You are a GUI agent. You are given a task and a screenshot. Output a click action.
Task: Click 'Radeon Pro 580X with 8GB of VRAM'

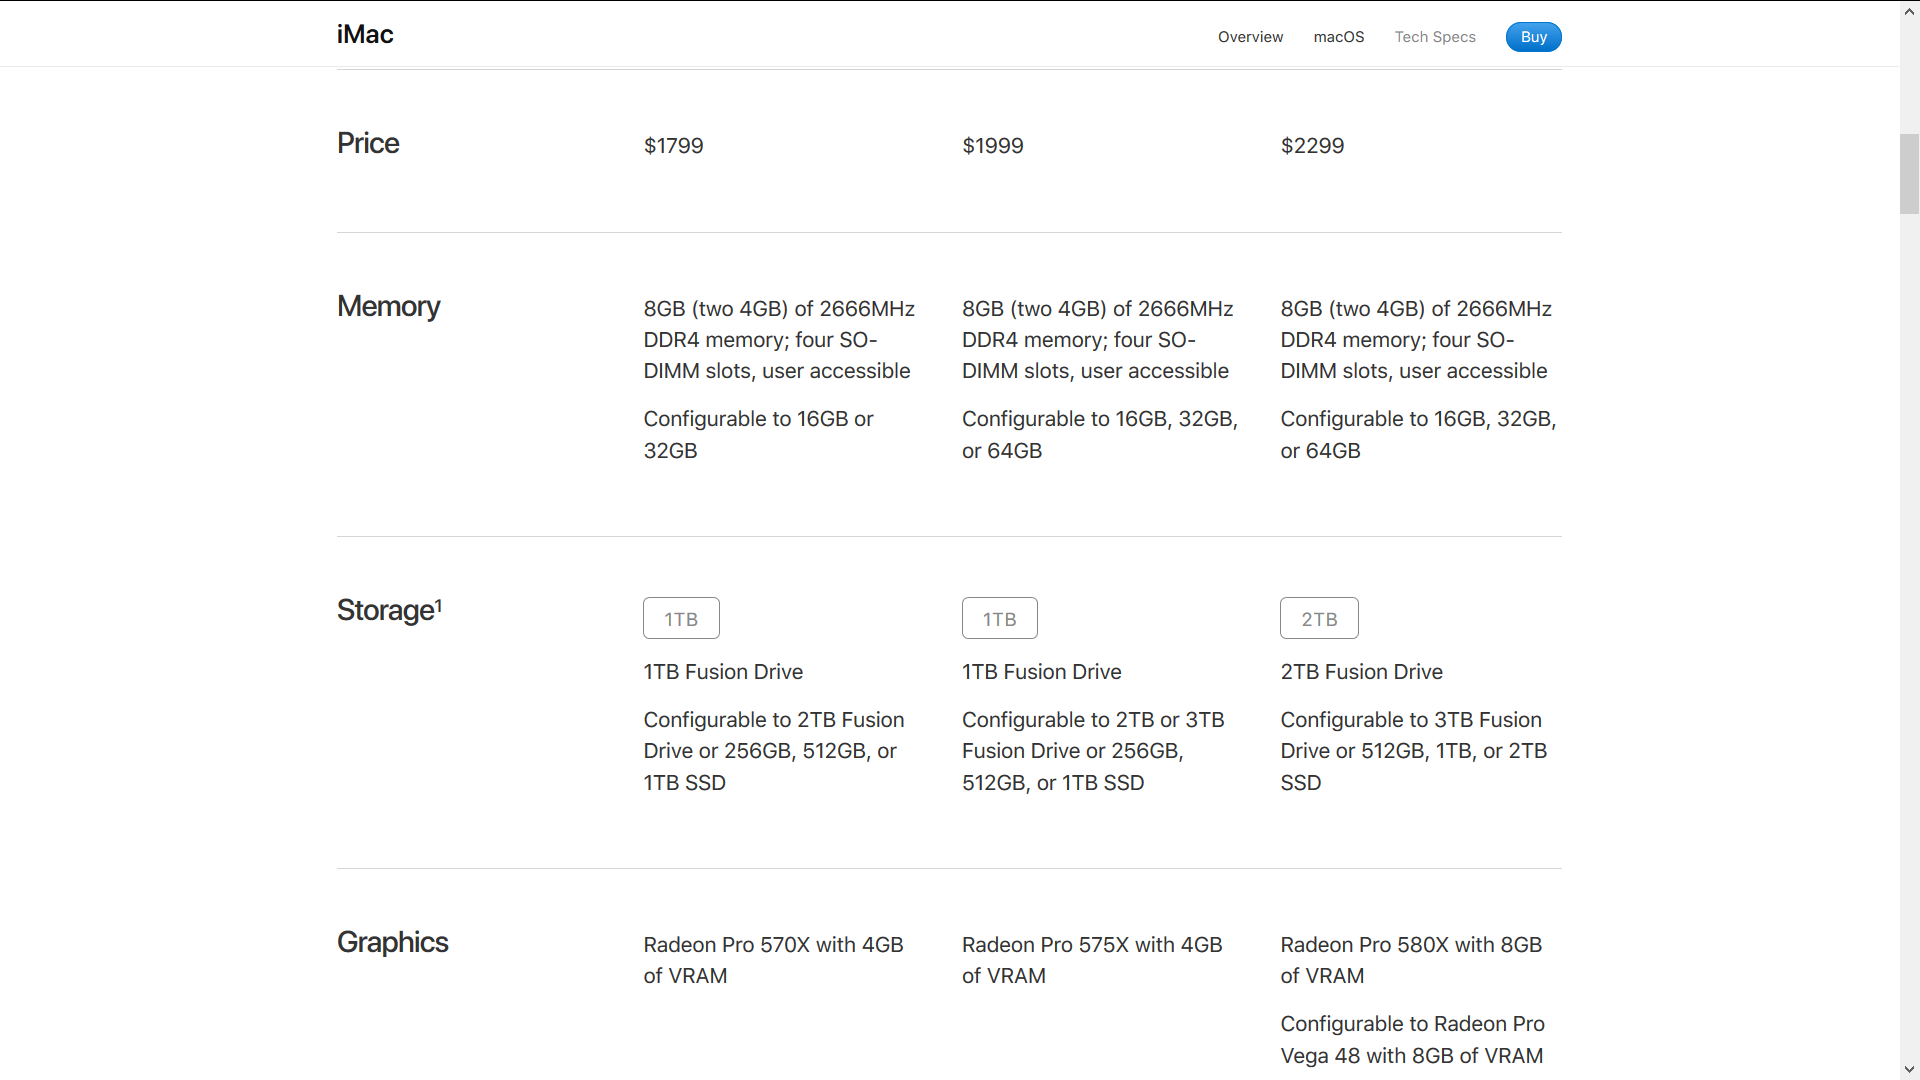point(1411,960)
